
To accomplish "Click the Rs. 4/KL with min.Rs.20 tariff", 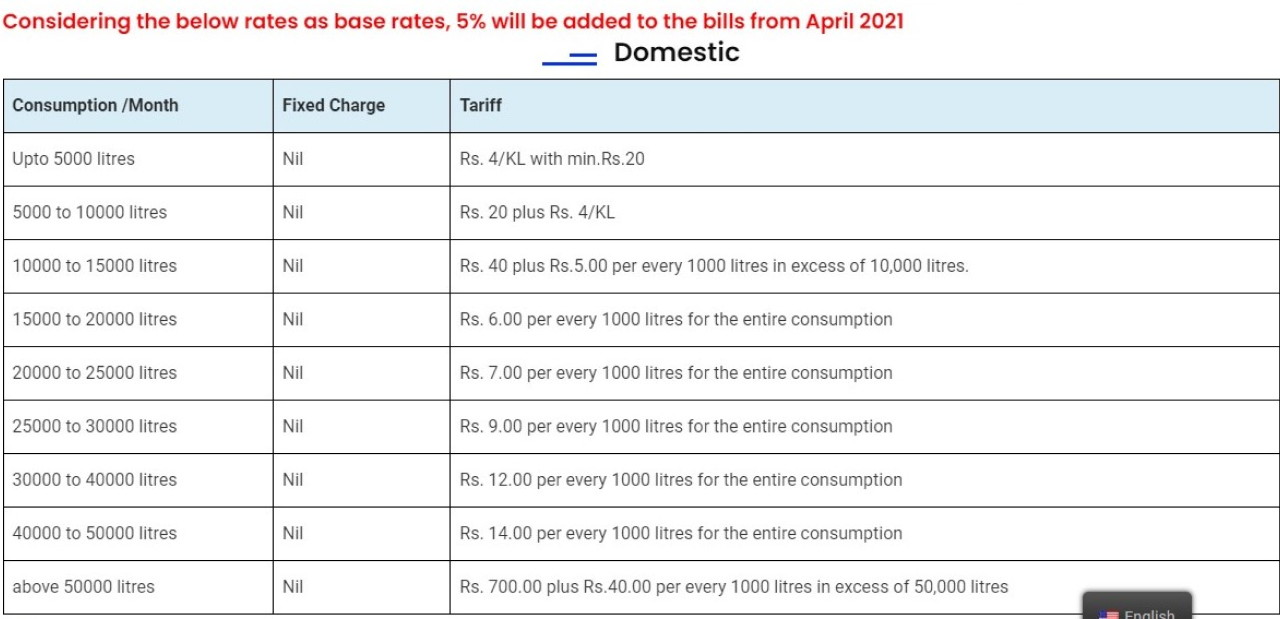I will (x=552, y=159).
